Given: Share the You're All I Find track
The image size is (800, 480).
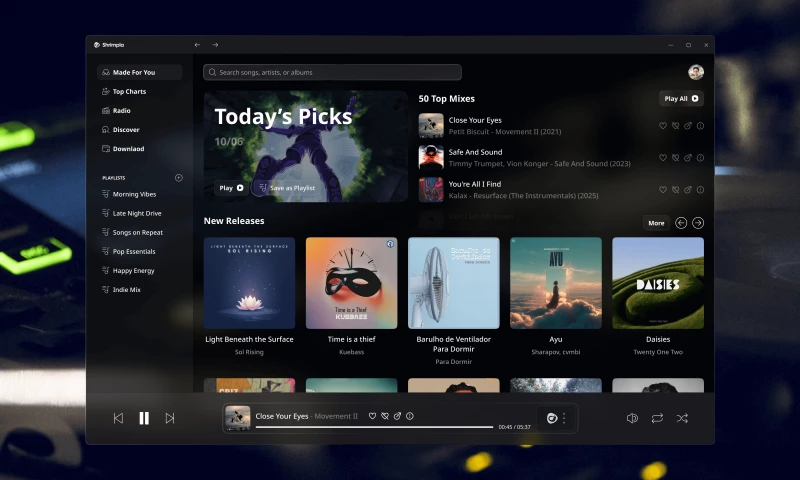Looking at the screenshot, I should pyautogui.click(x=688, y=190).
